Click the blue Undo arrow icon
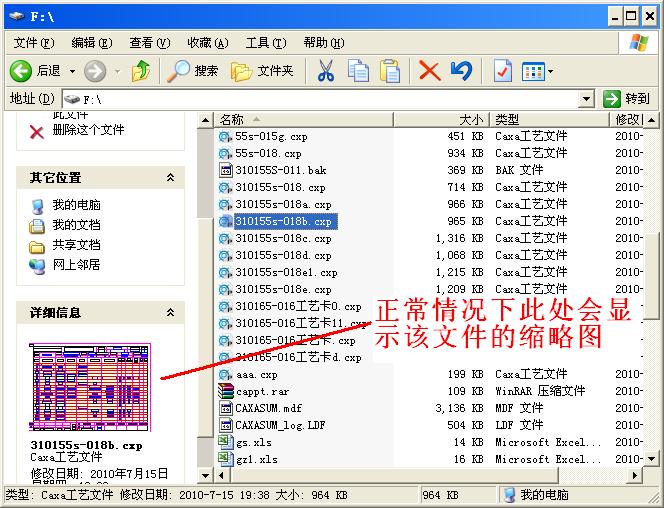 pos(460,71)
